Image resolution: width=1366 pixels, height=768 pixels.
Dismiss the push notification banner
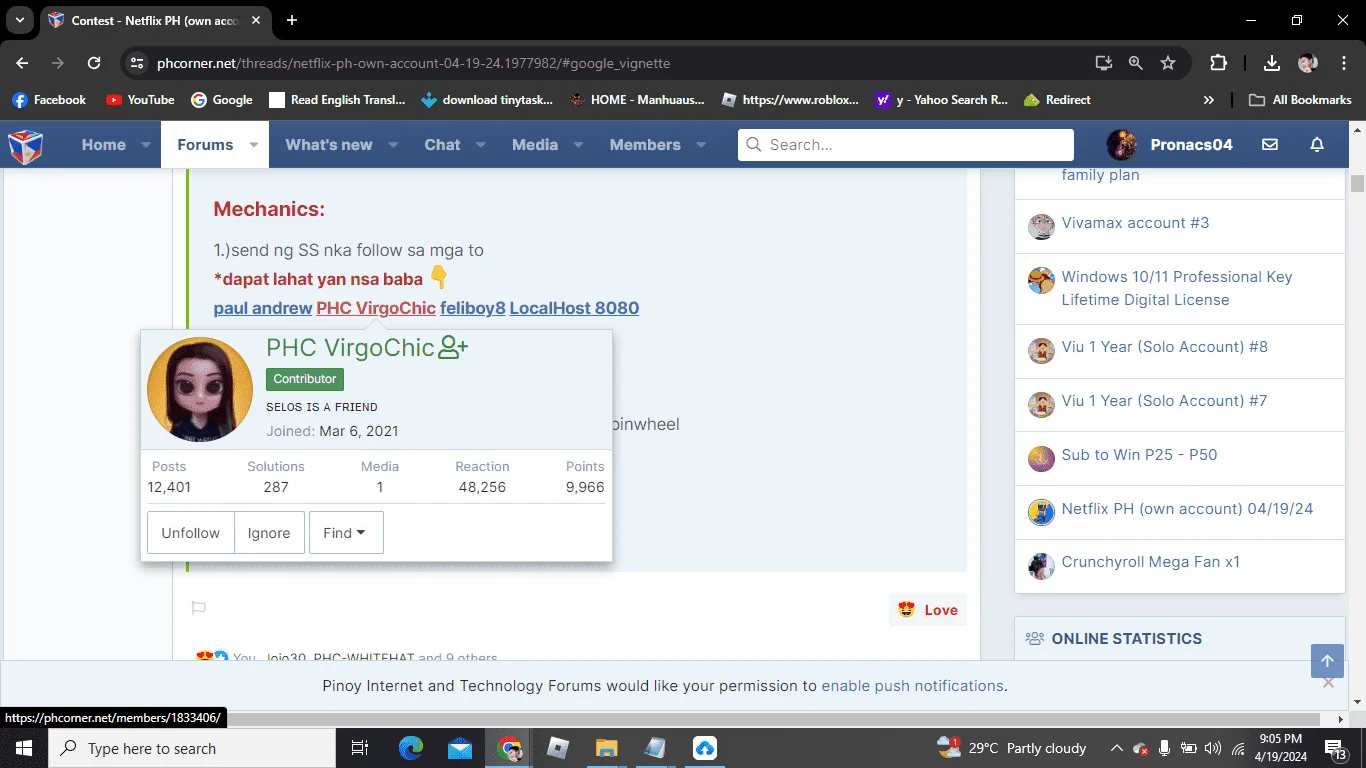(x=1328, y=683)
